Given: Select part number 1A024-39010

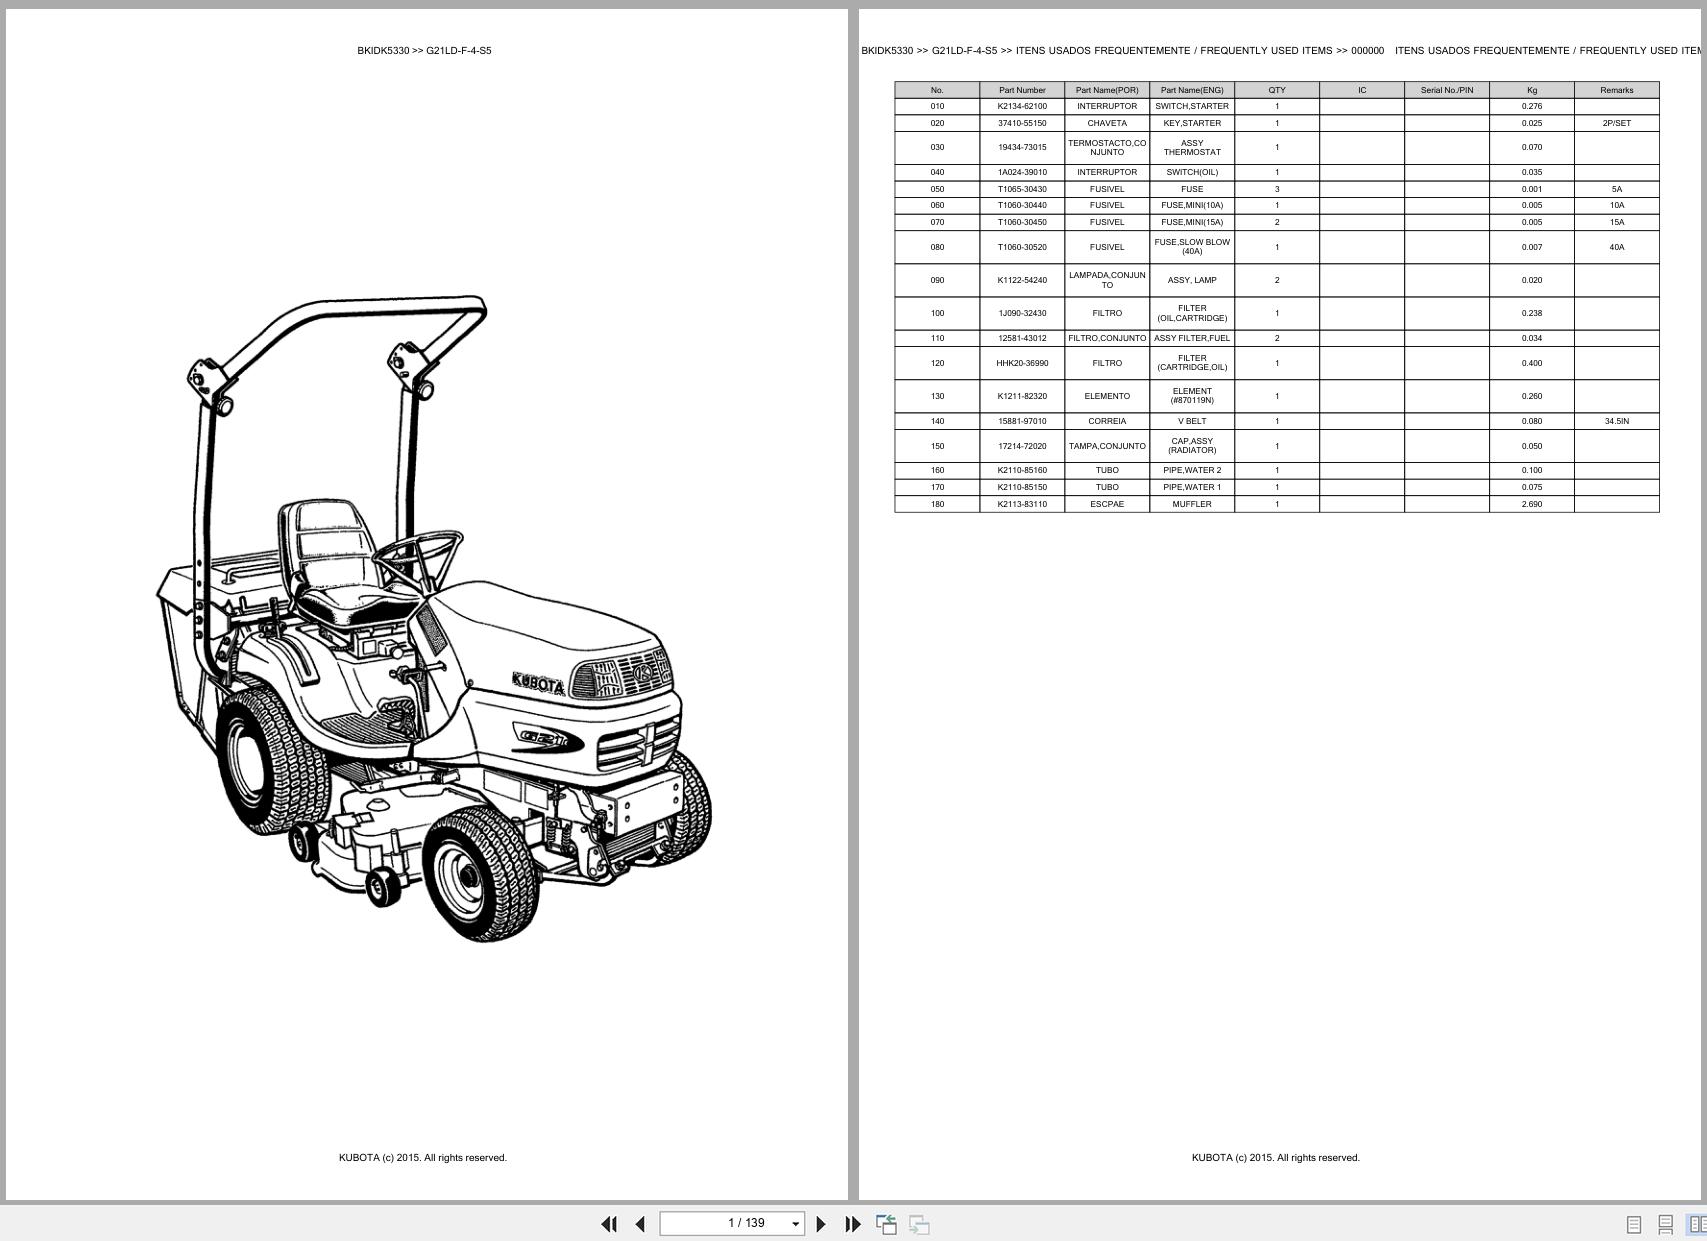Looking at the screenshot, I should click(1022, 172).
